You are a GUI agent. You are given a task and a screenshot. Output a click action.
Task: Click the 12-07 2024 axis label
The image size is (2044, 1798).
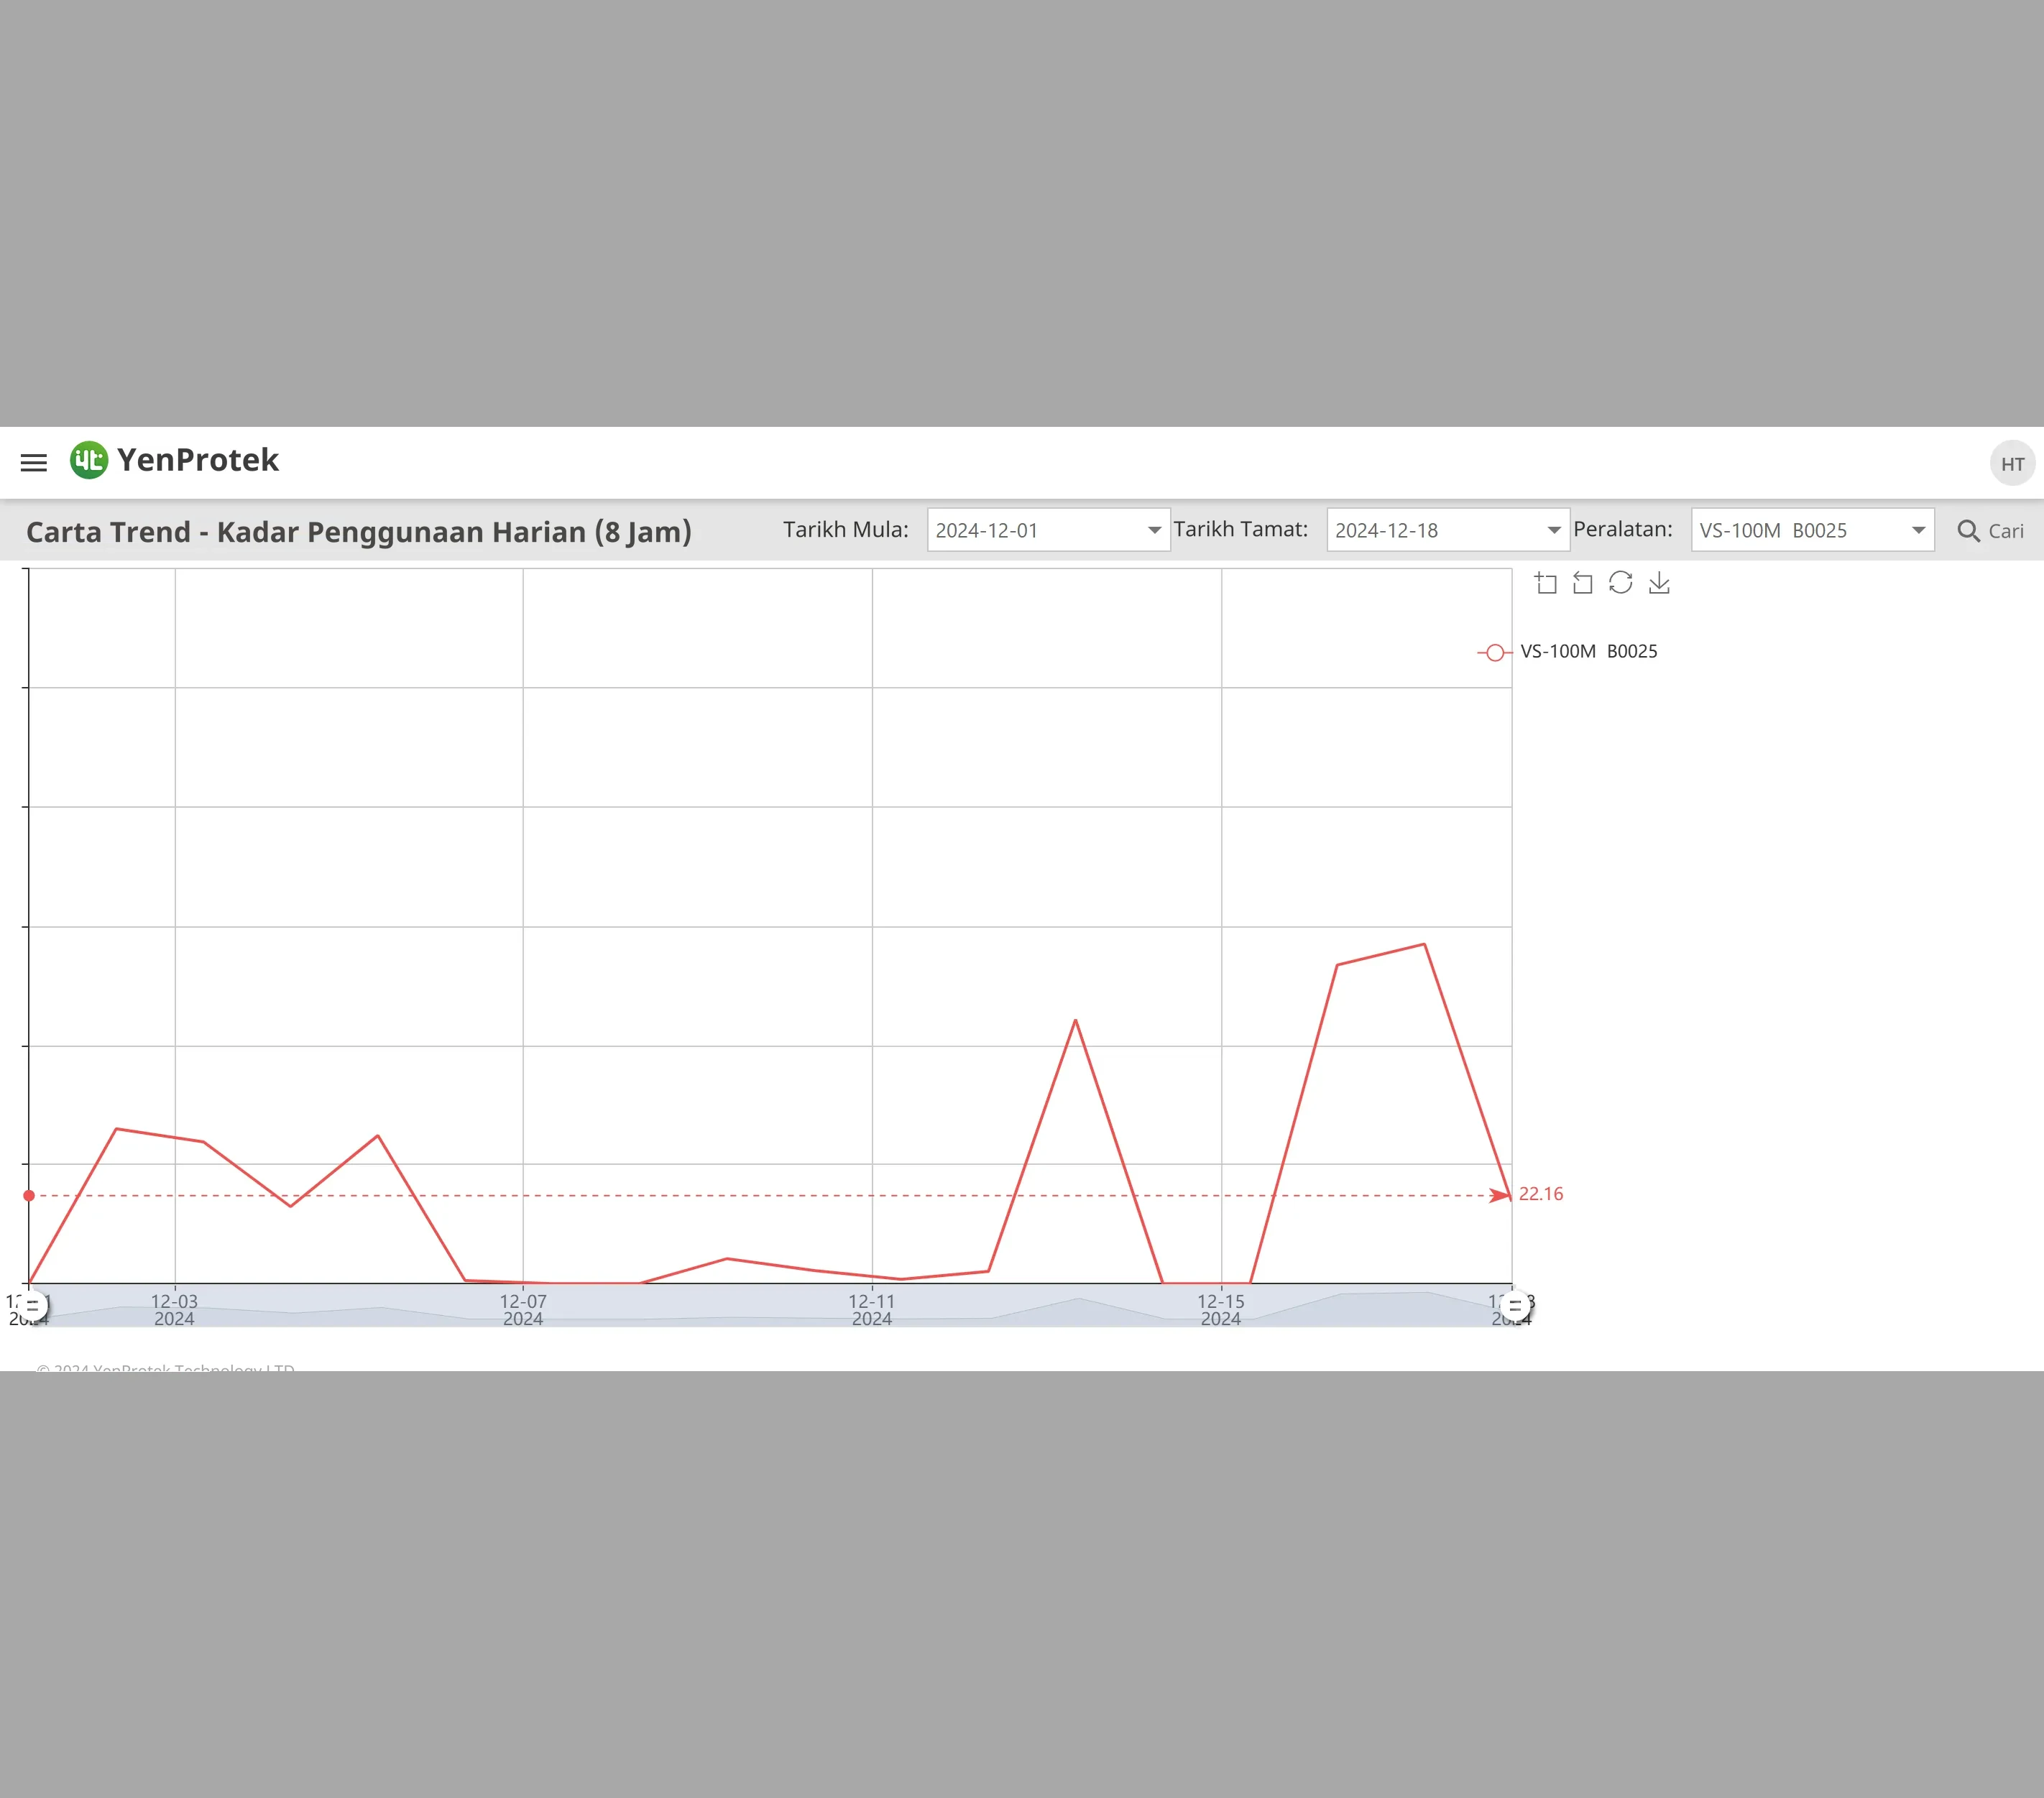(x=523, y=1310)
